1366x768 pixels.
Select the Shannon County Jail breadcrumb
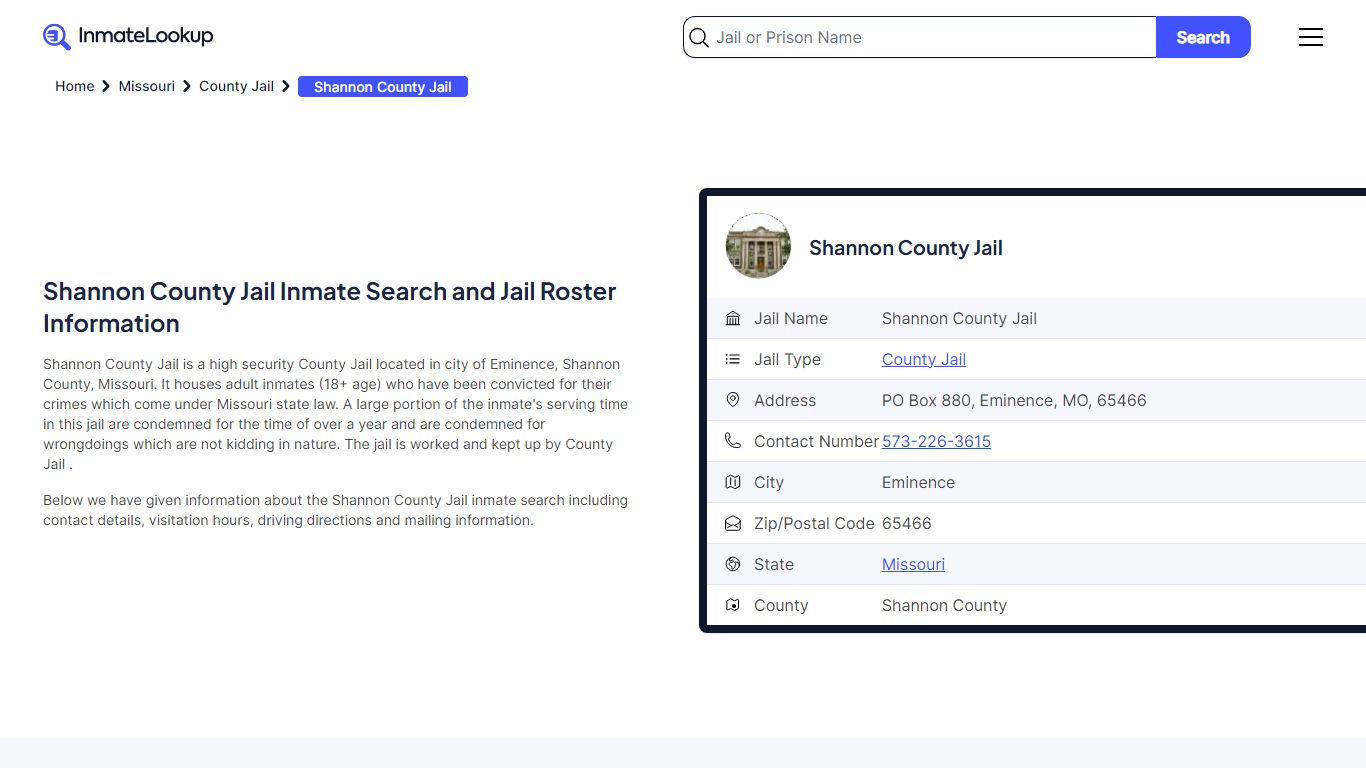(383, 87)
